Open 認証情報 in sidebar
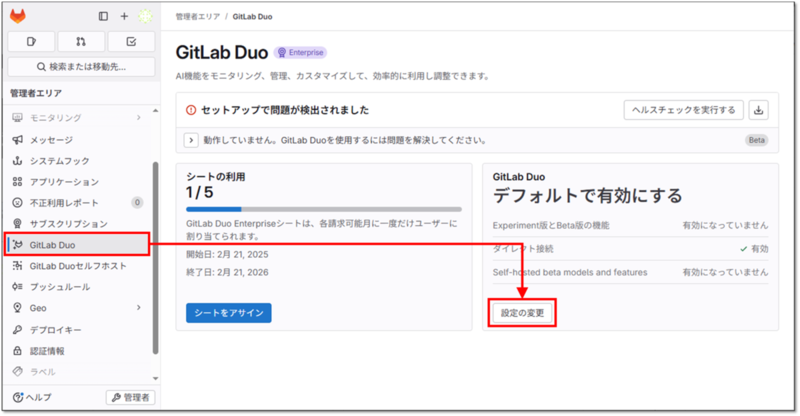The height and width of the screenshot is (416, 800). point(77,351)
